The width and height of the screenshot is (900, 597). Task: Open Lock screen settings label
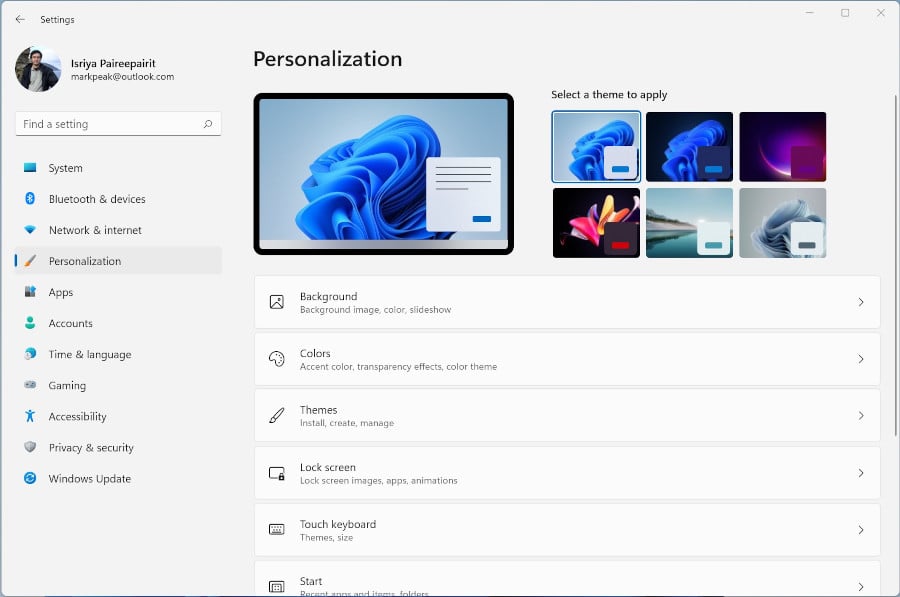pyautogui.click(x=328, y=467)
